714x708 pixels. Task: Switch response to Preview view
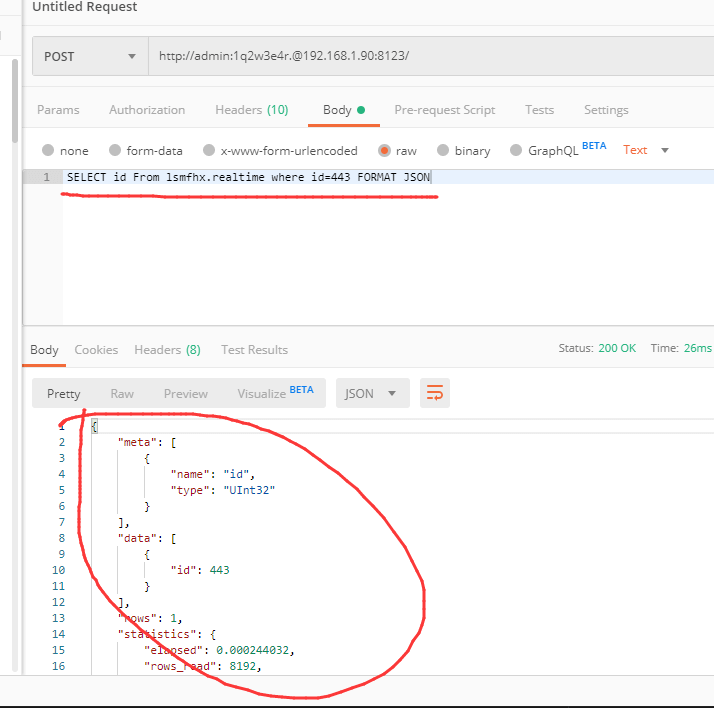[x=186, y=394]
